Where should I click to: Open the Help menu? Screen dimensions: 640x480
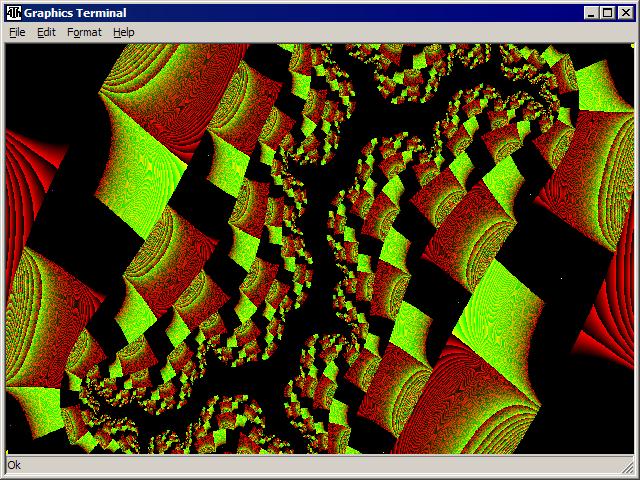[123, 32]
